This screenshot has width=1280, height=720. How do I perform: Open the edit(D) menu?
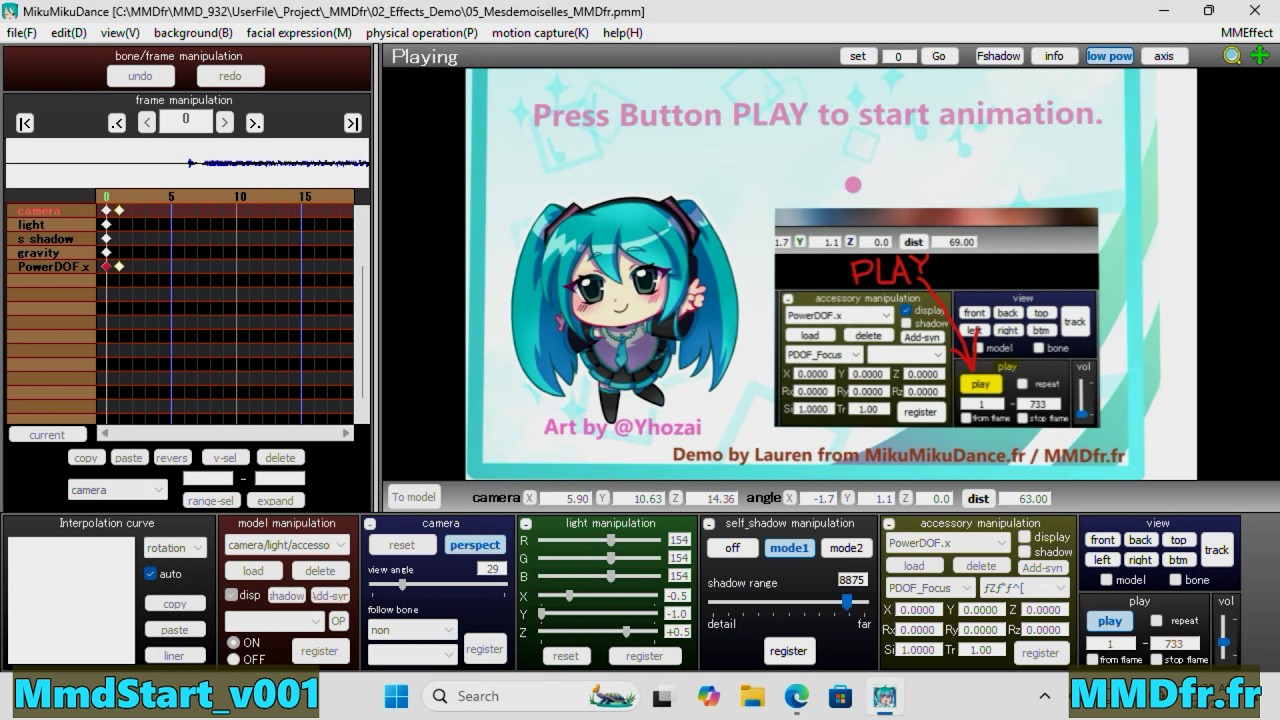[69, 32]
